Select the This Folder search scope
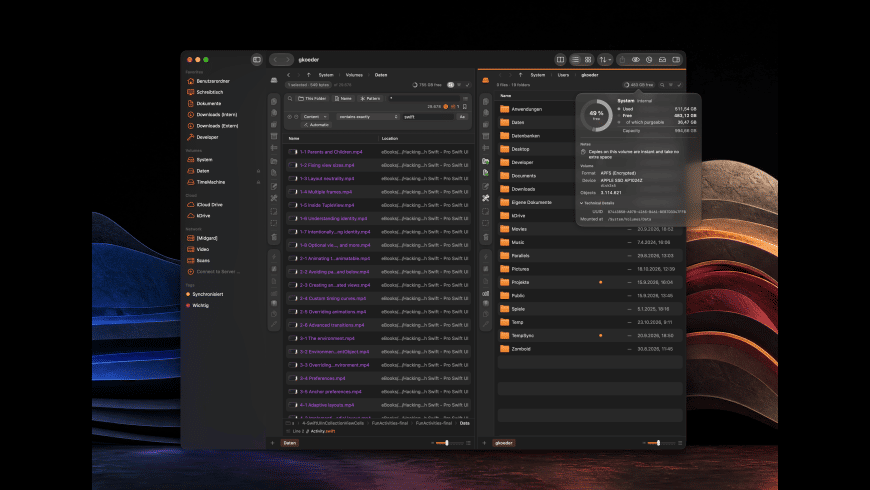Screen dimensions: 870x490 312,98
